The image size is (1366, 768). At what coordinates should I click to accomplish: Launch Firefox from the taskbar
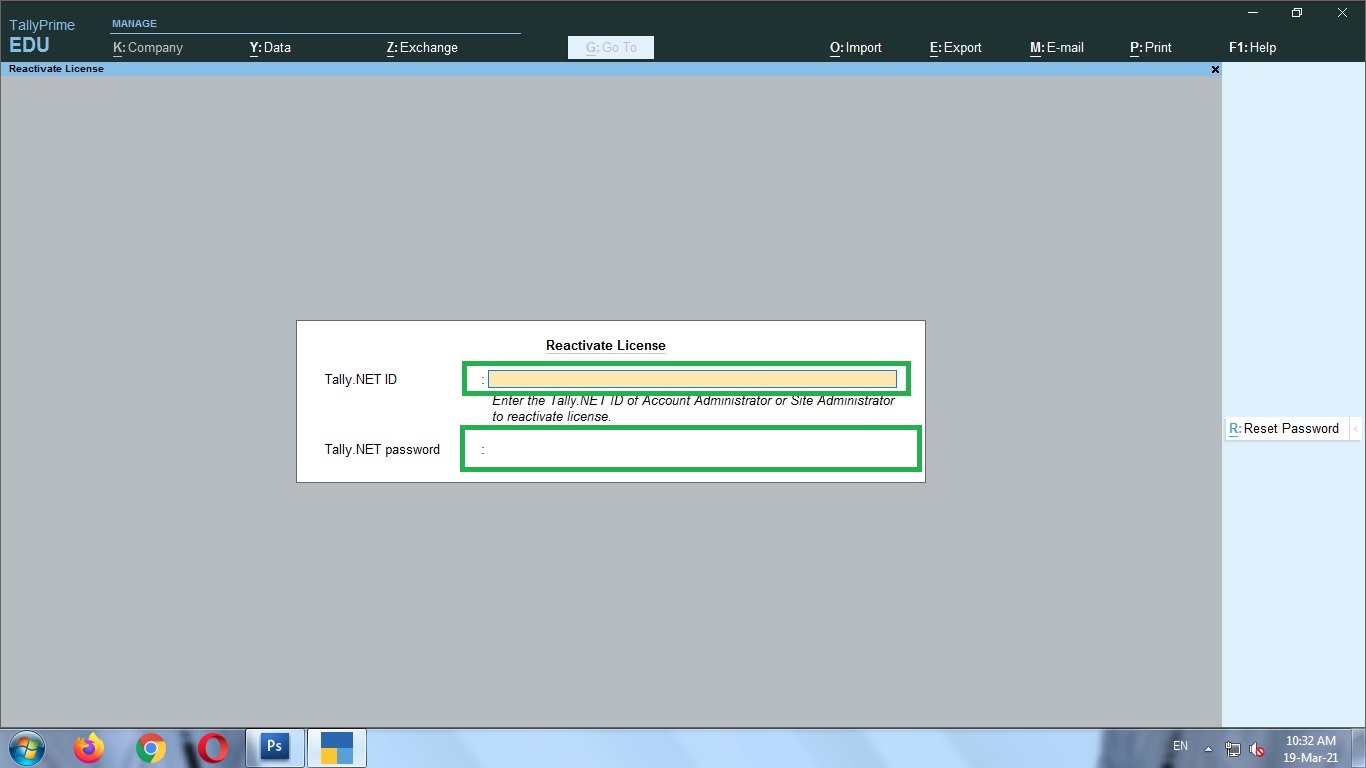click(x=89, y=748)
